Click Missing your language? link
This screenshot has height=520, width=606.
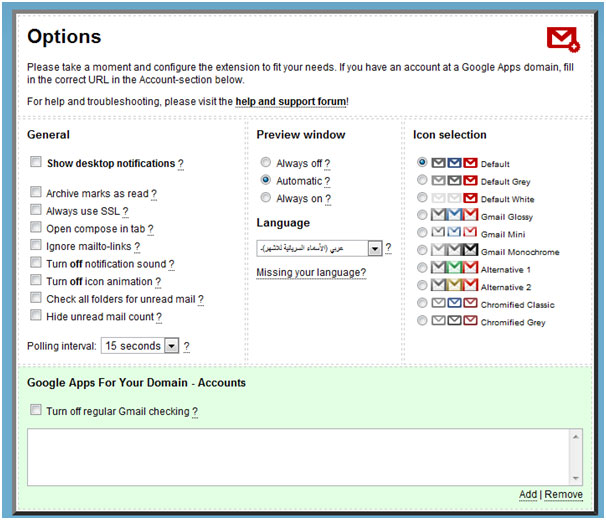311,273
